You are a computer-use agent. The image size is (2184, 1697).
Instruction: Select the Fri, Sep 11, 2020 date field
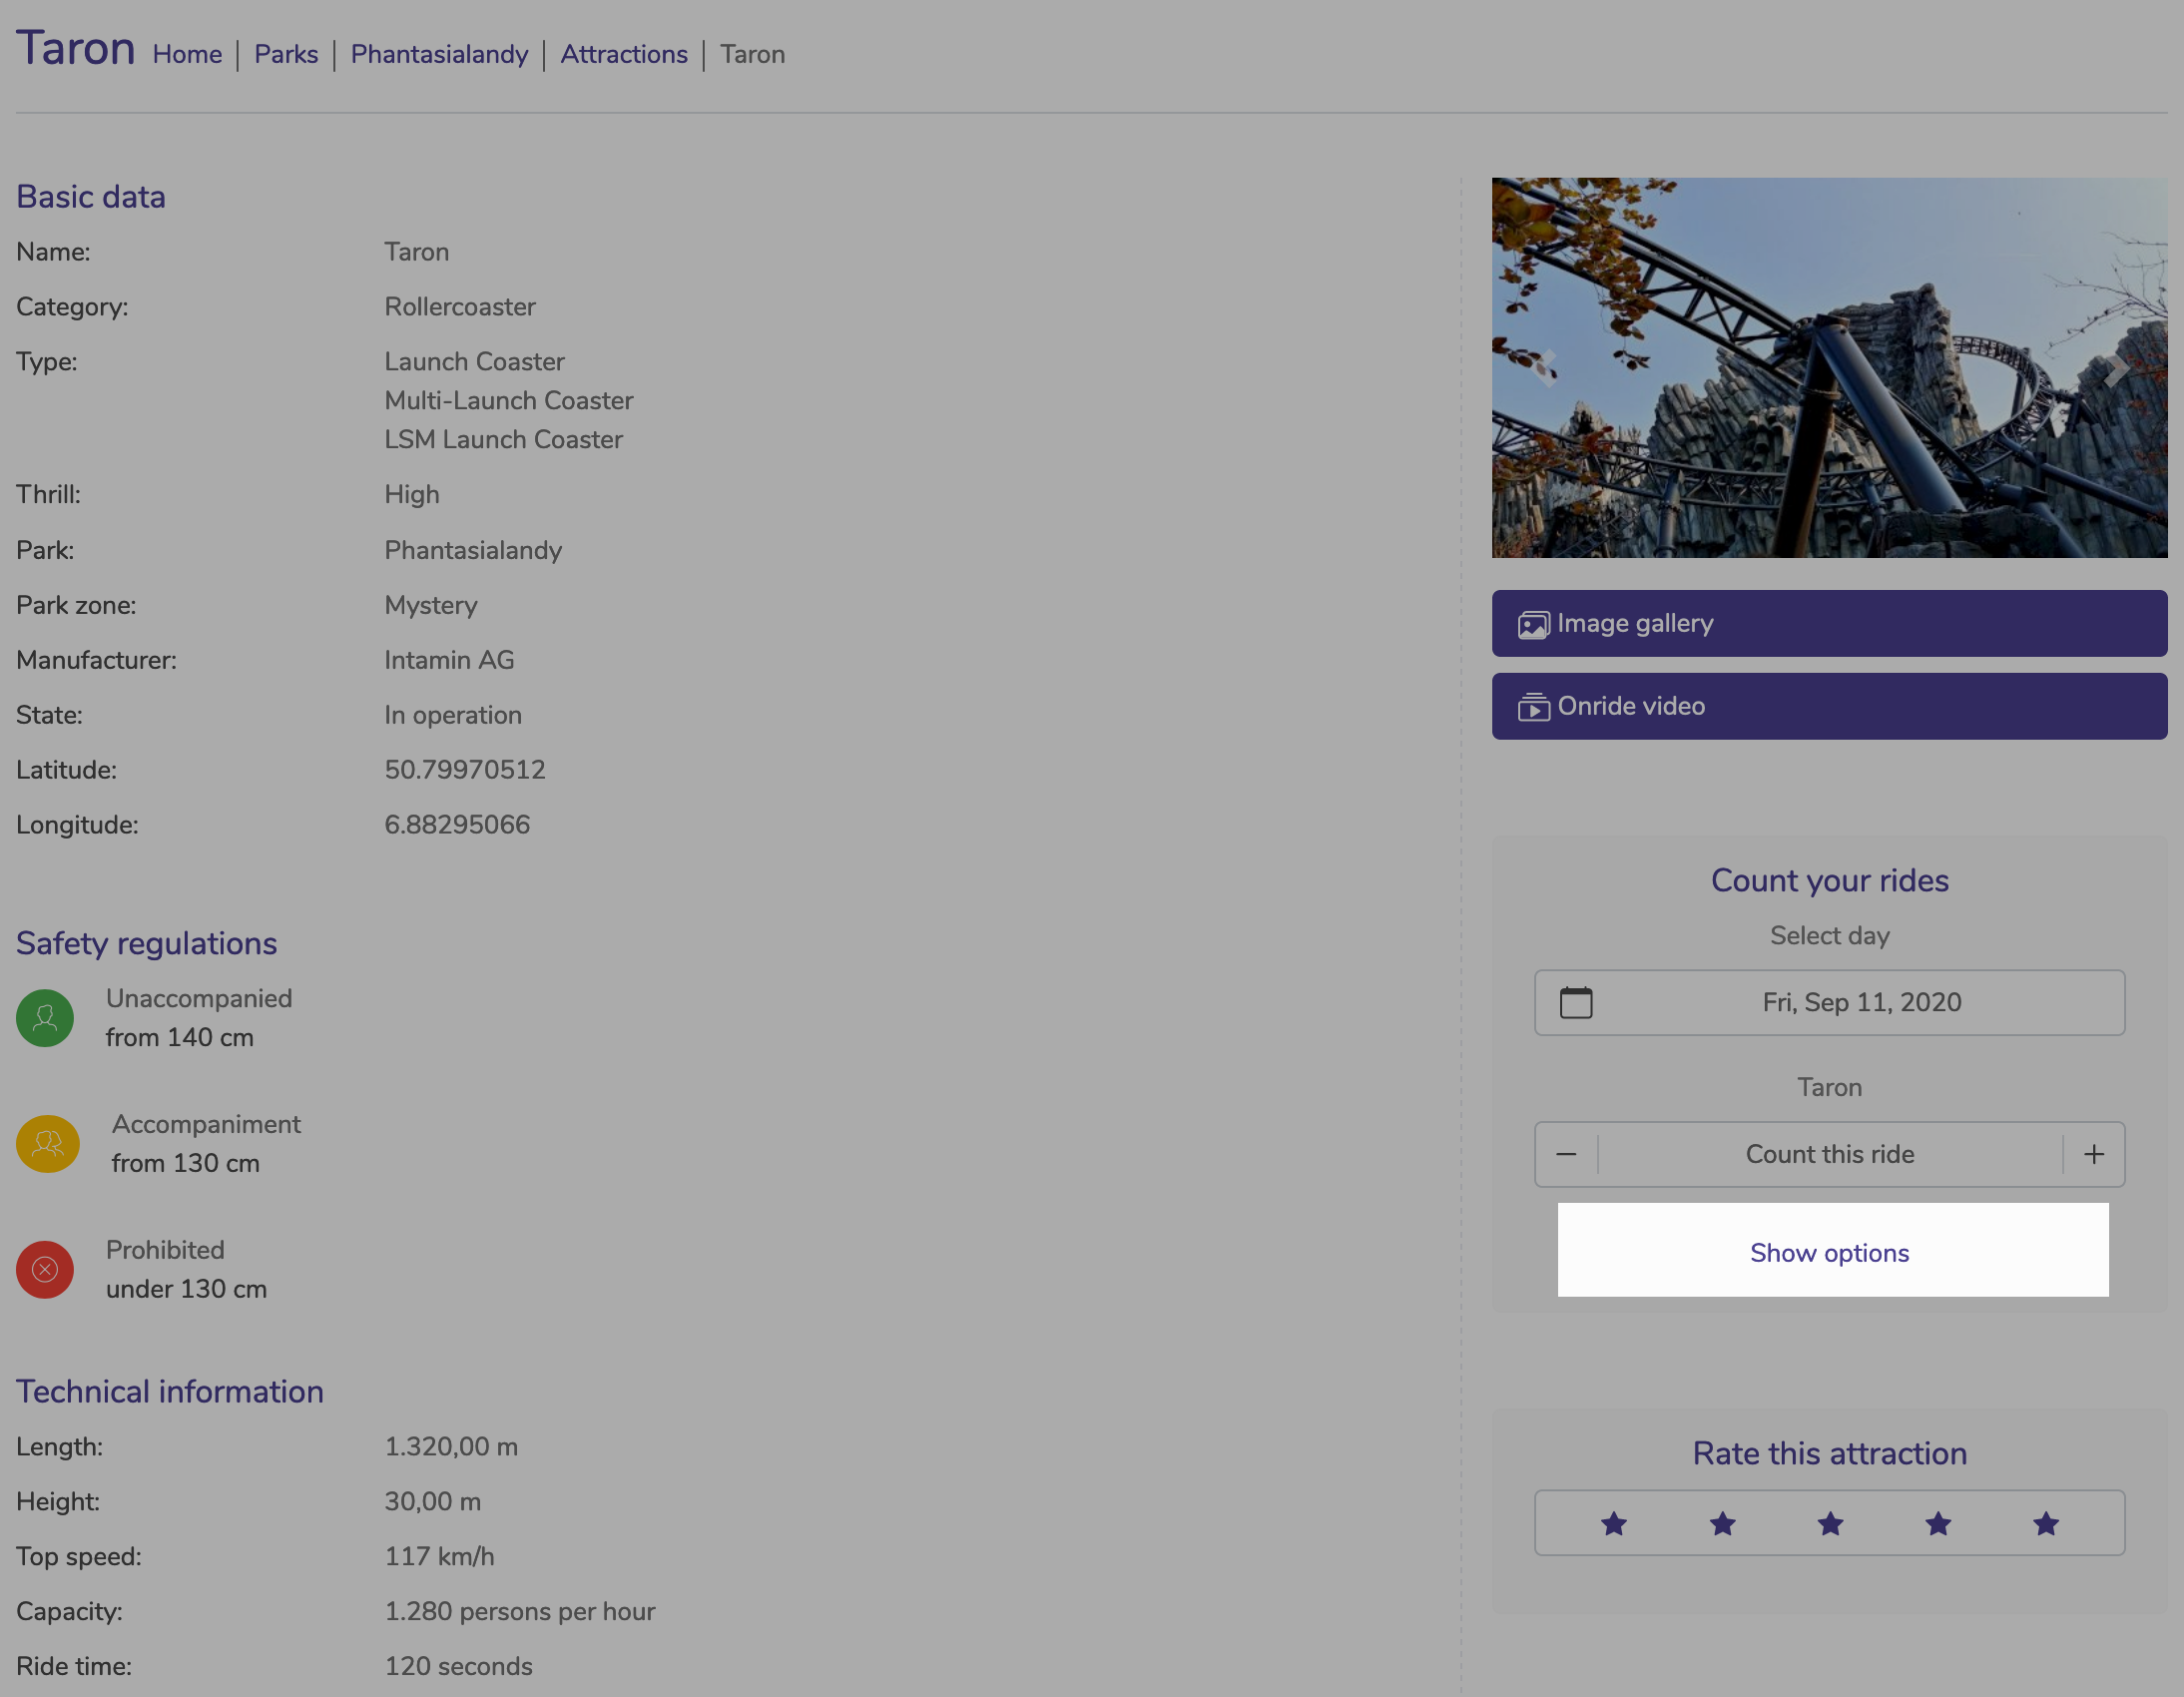1829,1002
